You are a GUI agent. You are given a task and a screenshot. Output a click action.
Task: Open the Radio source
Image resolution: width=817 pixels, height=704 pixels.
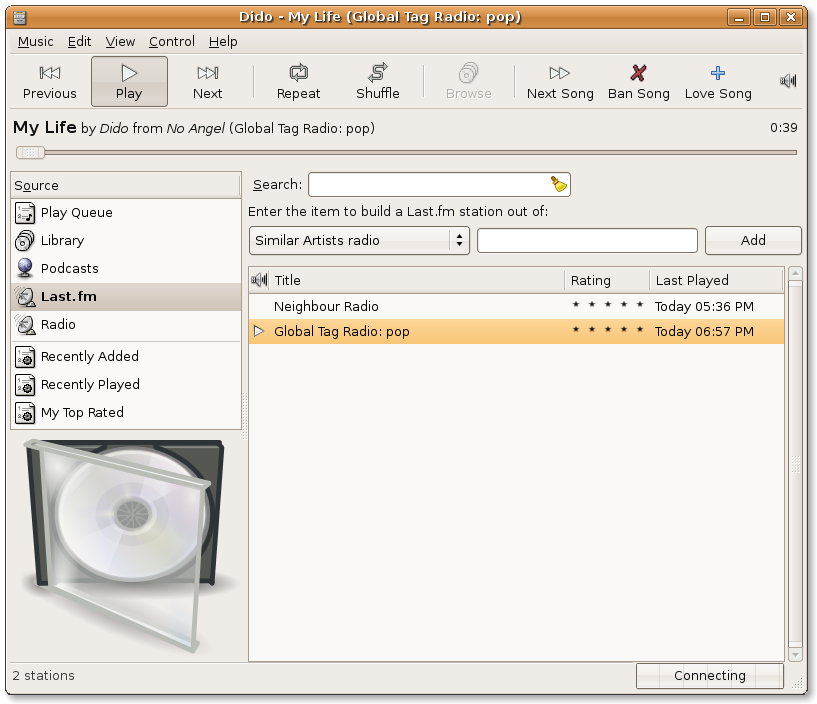[x=126, y=325]
